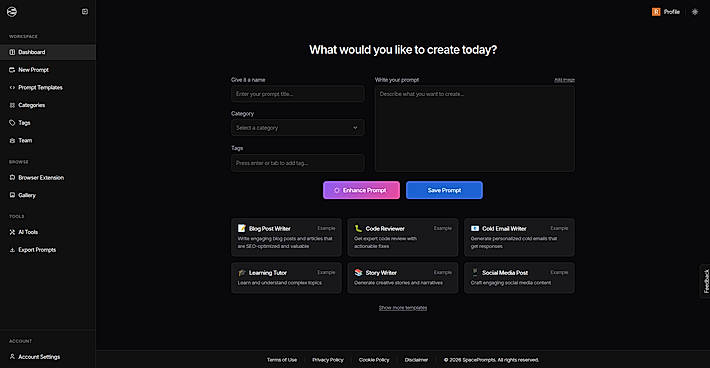Click the Learning Tutor graduation cap icon
710x368 pixels.
(242, 272)
